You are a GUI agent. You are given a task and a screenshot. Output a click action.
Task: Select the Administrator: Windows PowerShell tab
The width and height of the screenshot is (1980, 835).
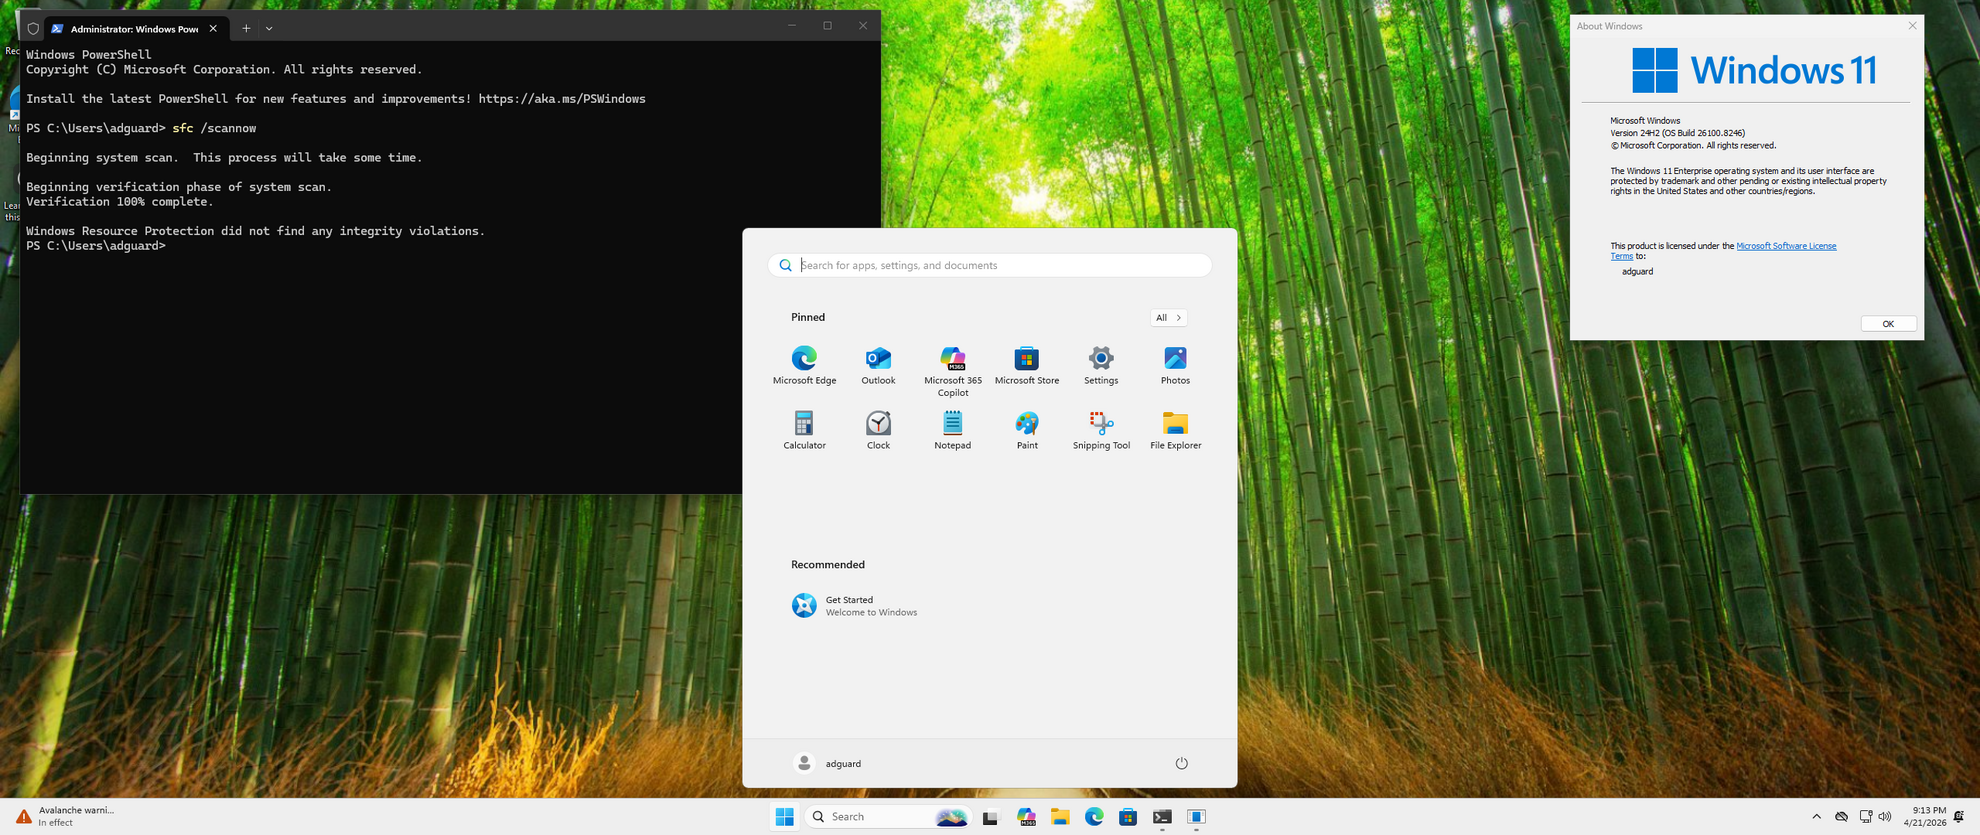(133, 29)
